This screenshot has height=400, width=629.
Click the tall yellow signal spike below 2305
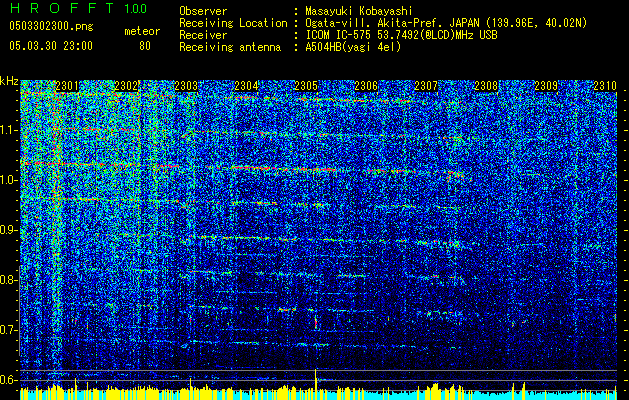[316, 384]
